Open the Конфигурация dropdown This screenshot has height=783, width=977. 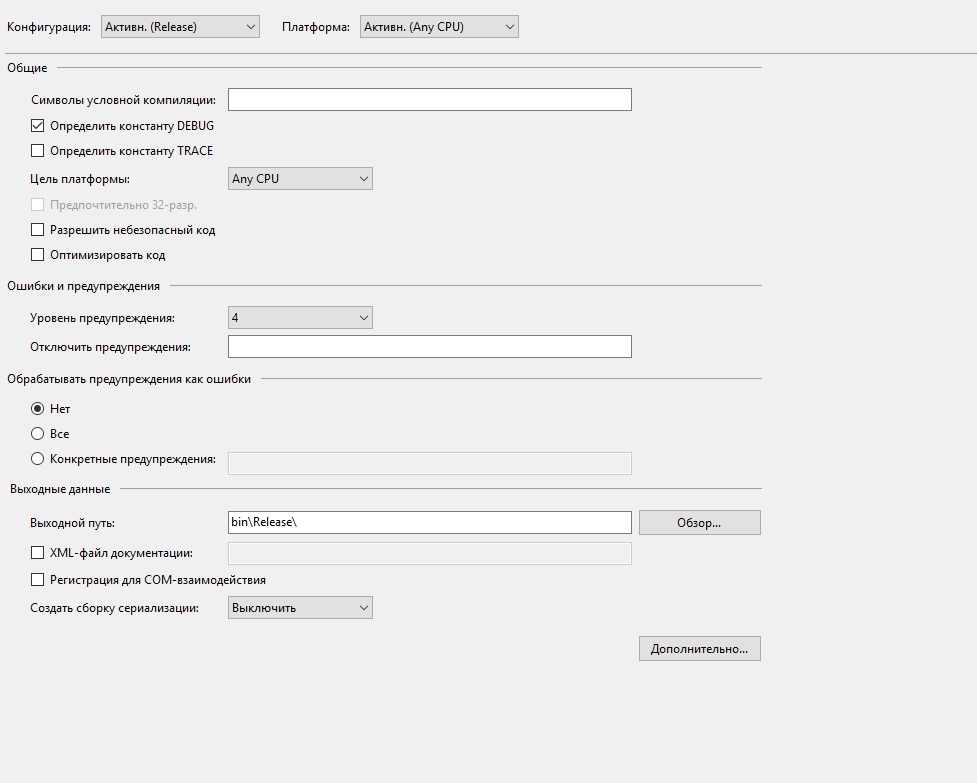click(x=180, y=27)
